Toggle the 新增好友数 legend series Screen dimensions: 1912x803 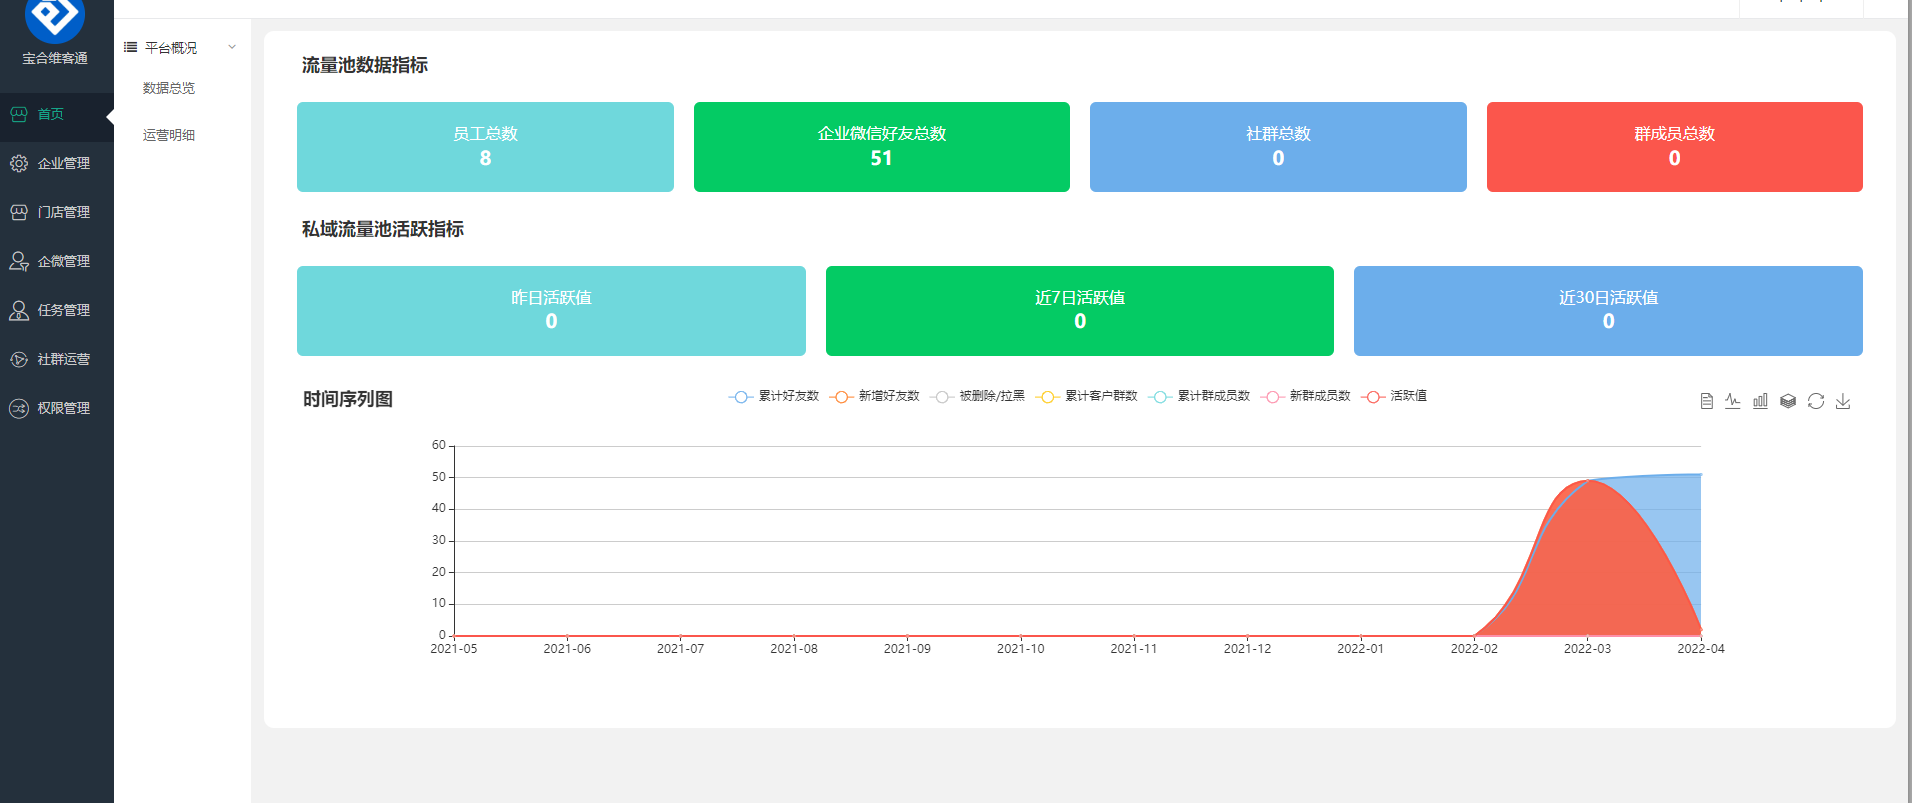pyautogui.click(x=875, y=396)
